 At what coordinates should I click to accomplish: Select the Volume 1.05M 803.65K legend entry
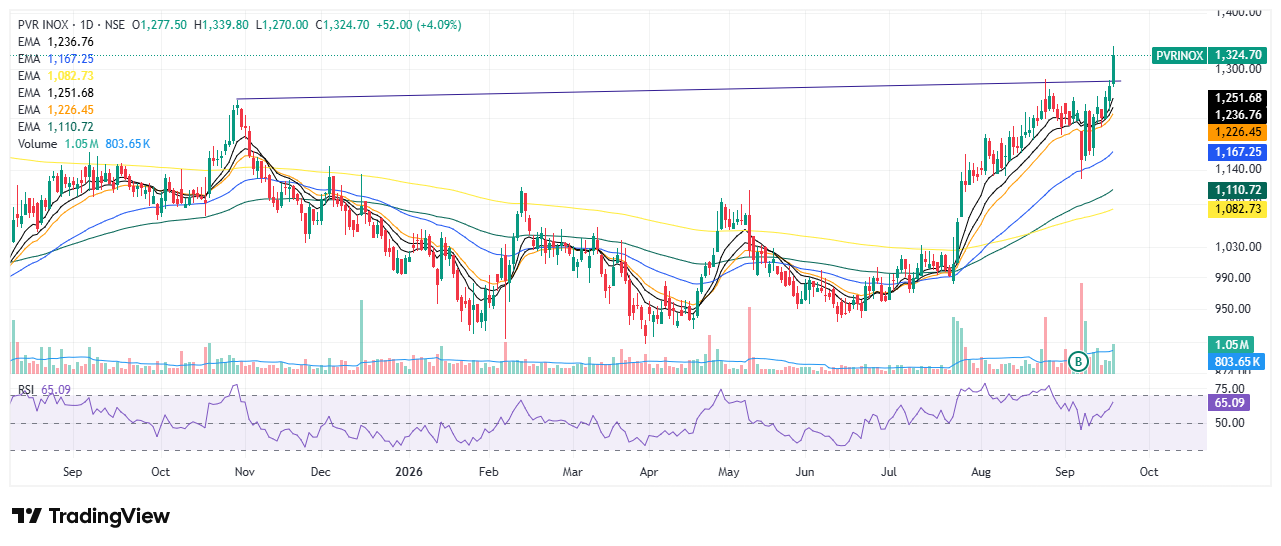point(82,144)
